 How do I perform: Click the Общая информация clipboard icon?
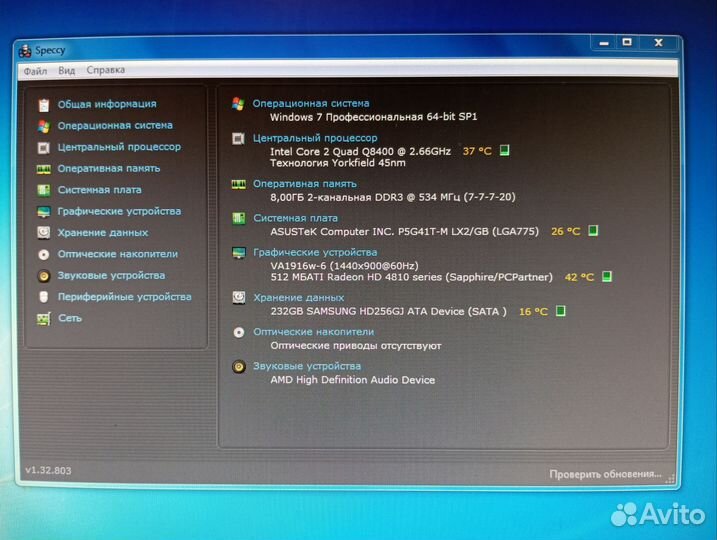point(44,105)
